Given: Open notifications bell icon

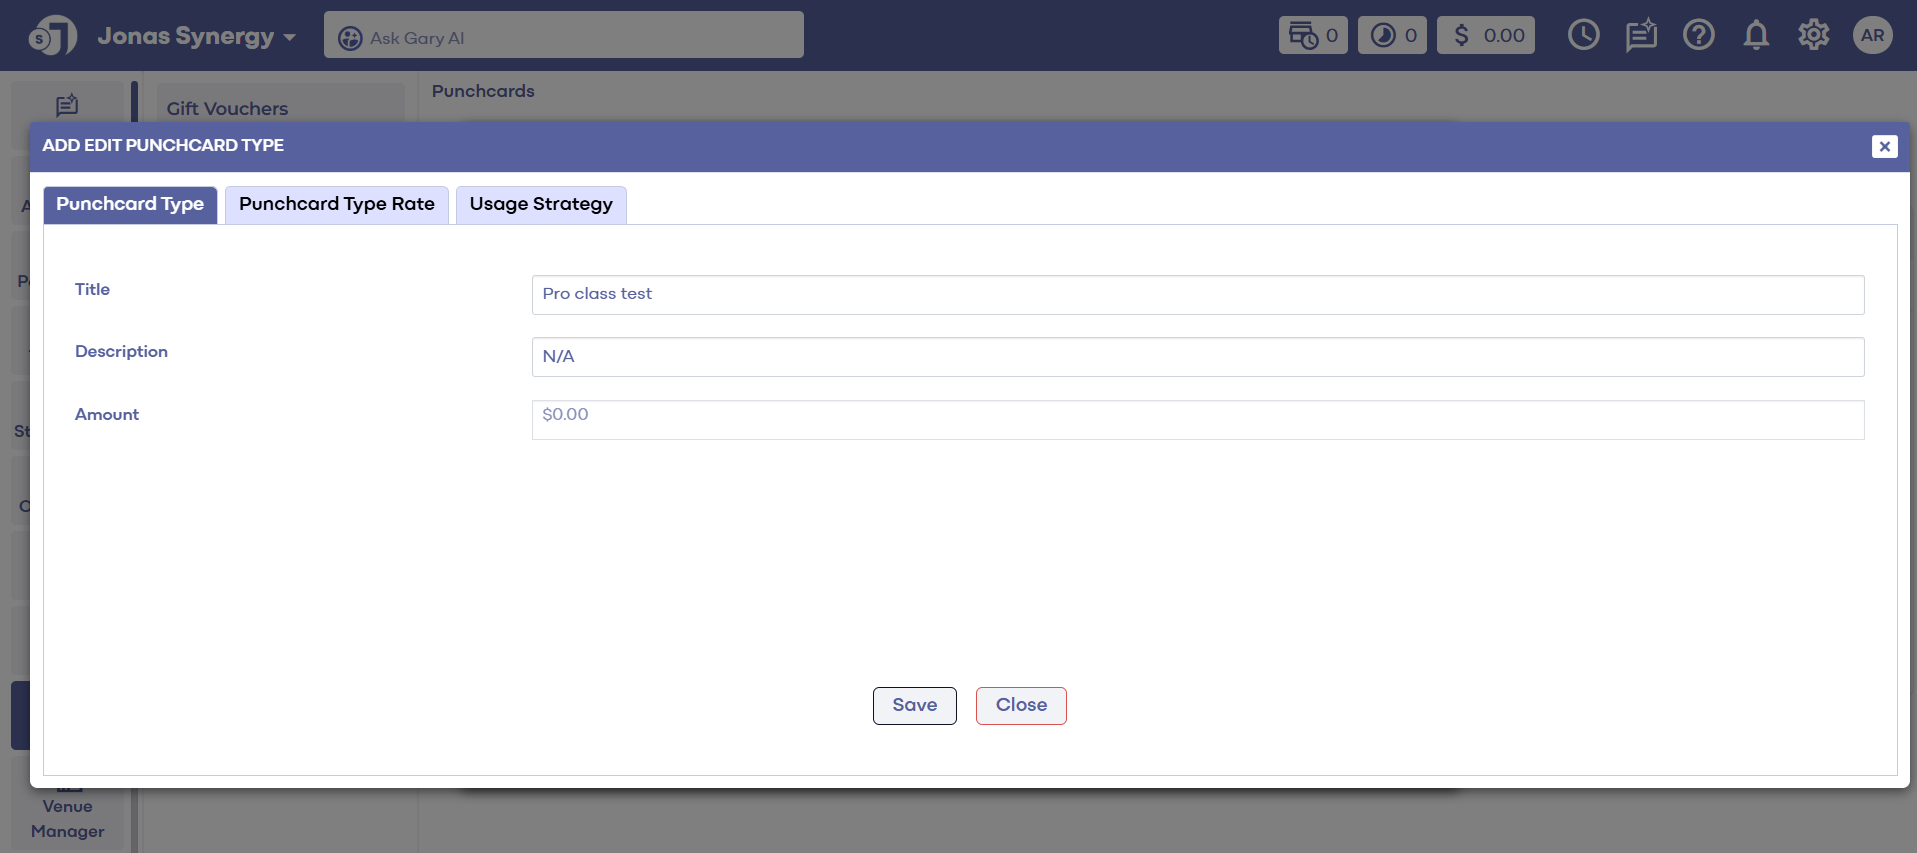Looking at the screenshot, I should pyautogui.click(x=1756, y=35).
